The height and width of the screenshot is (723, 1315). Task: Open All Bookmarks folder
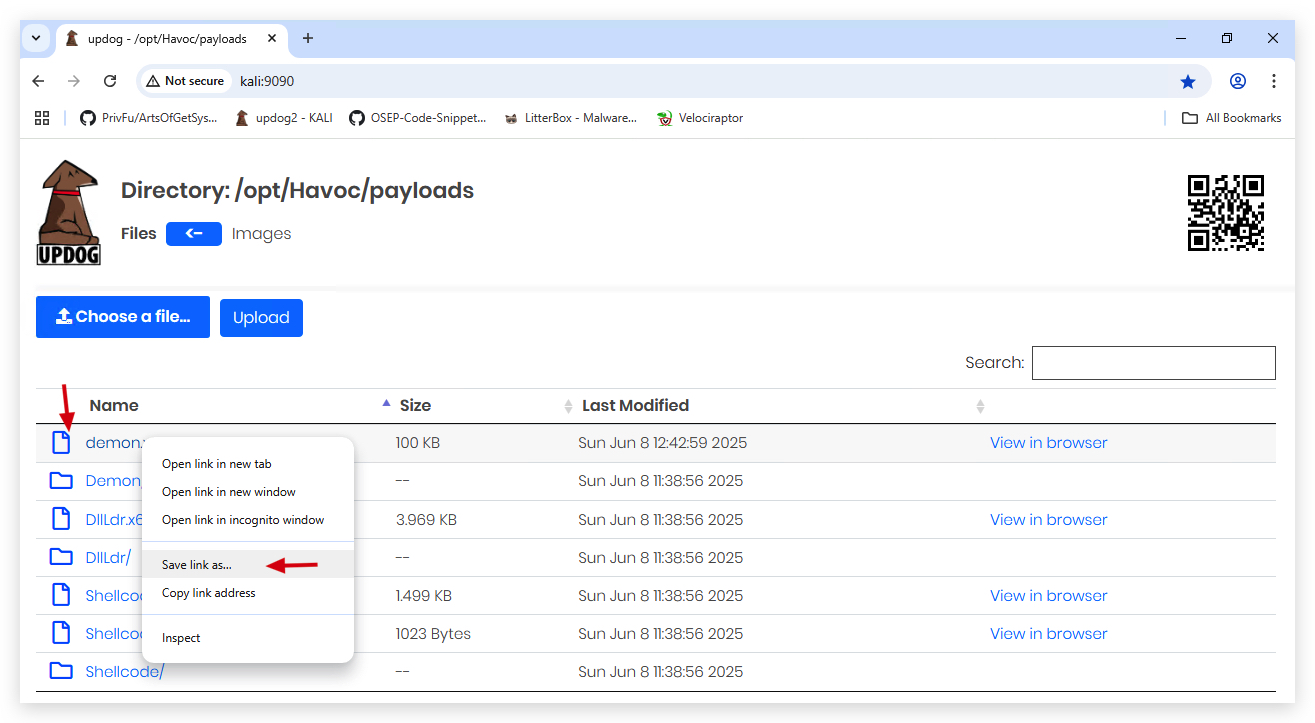[1231, 118]
